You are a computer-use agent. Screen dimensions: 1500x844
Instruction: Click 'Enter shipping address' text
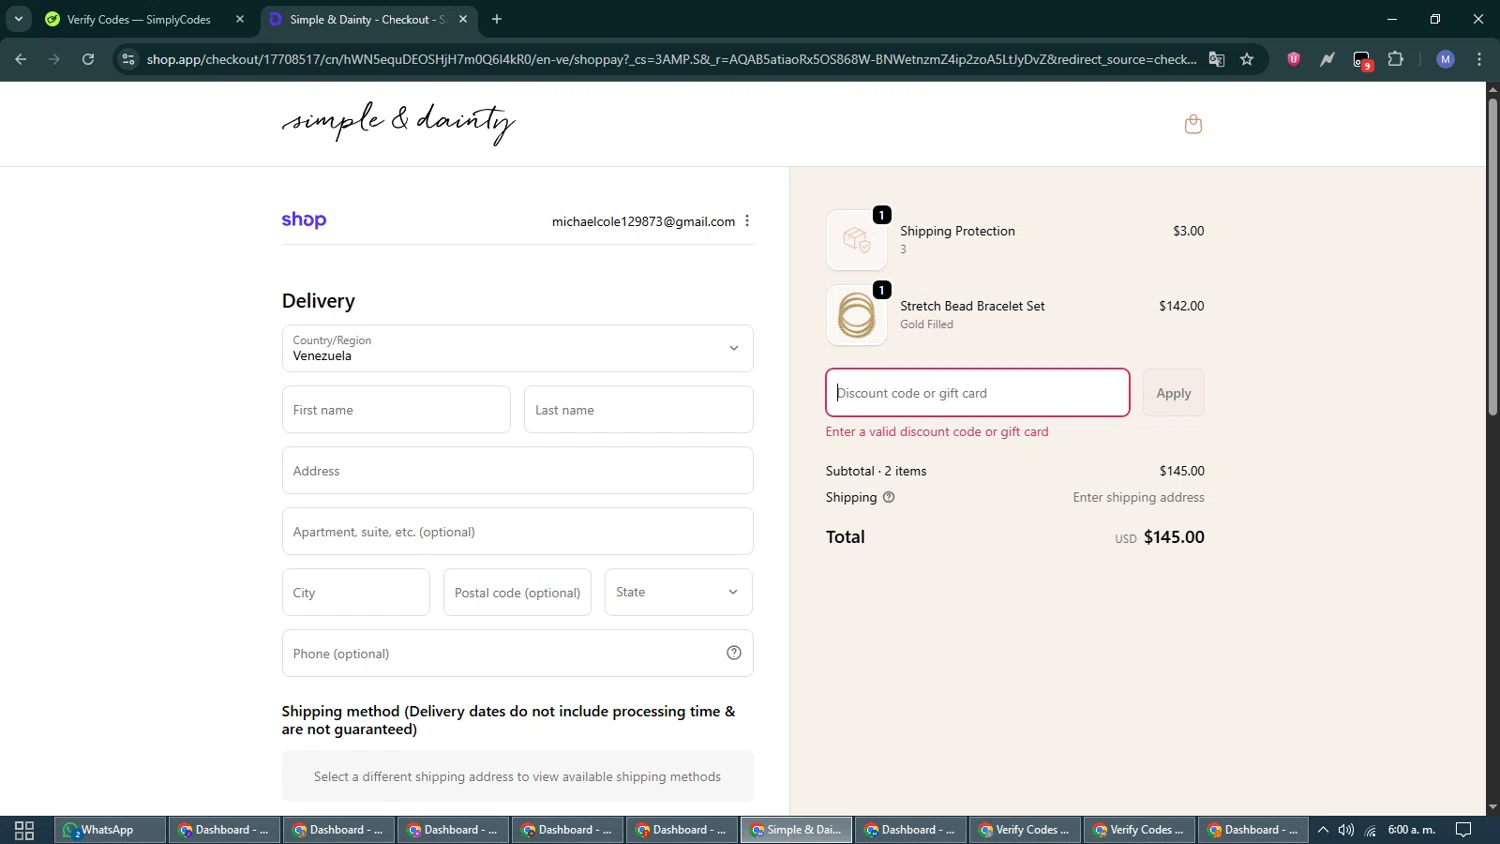tap(1138, 497)
